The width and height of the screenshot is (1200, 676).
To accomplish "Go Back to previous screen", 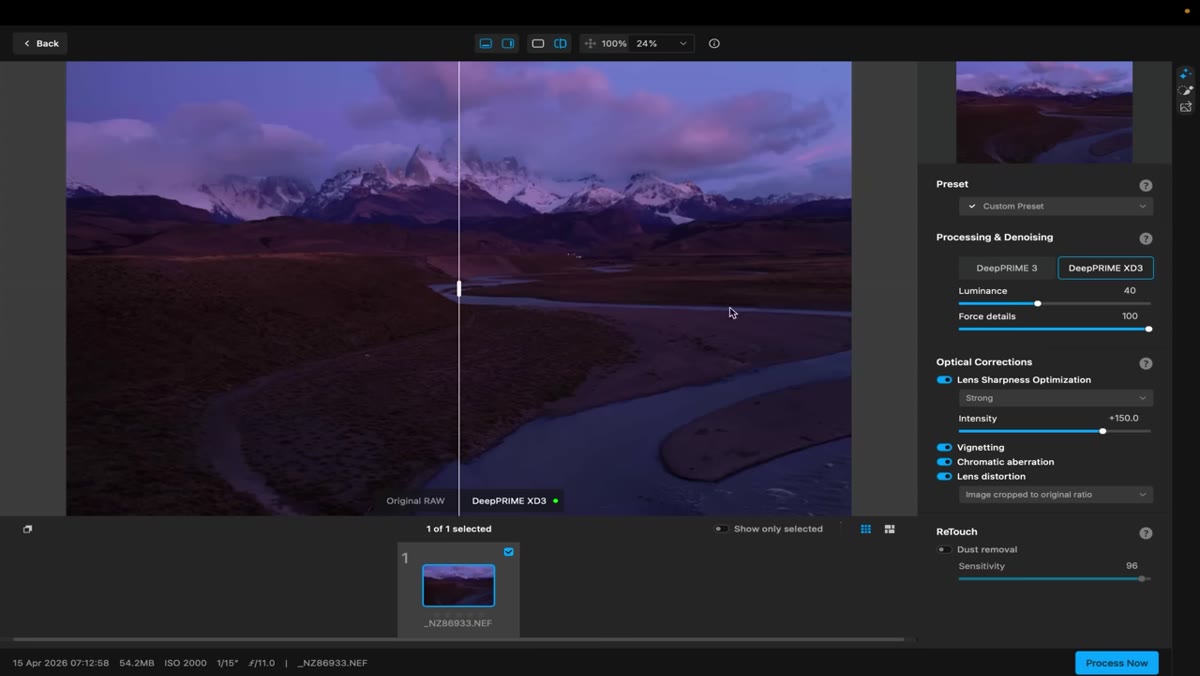I will (41, 44).
